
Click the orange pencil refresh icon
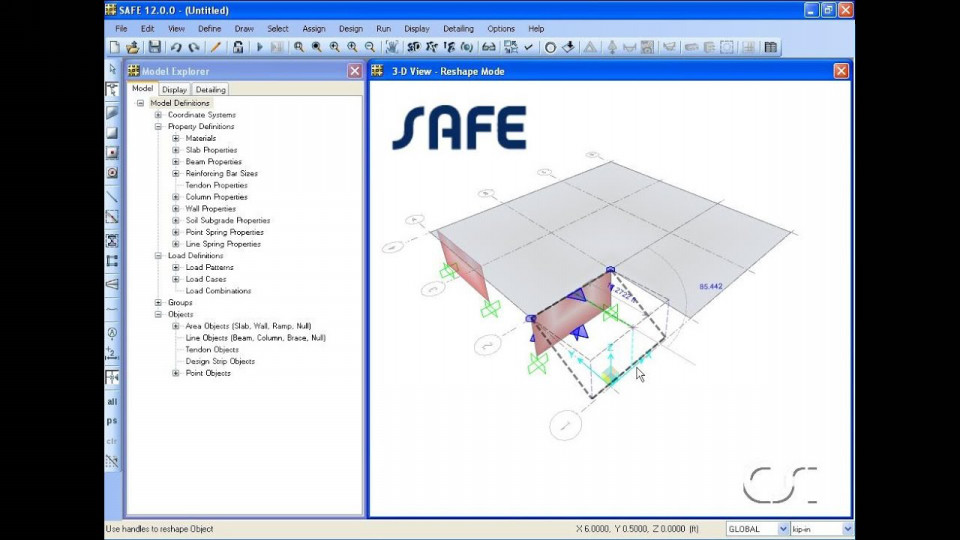point(216,47)
